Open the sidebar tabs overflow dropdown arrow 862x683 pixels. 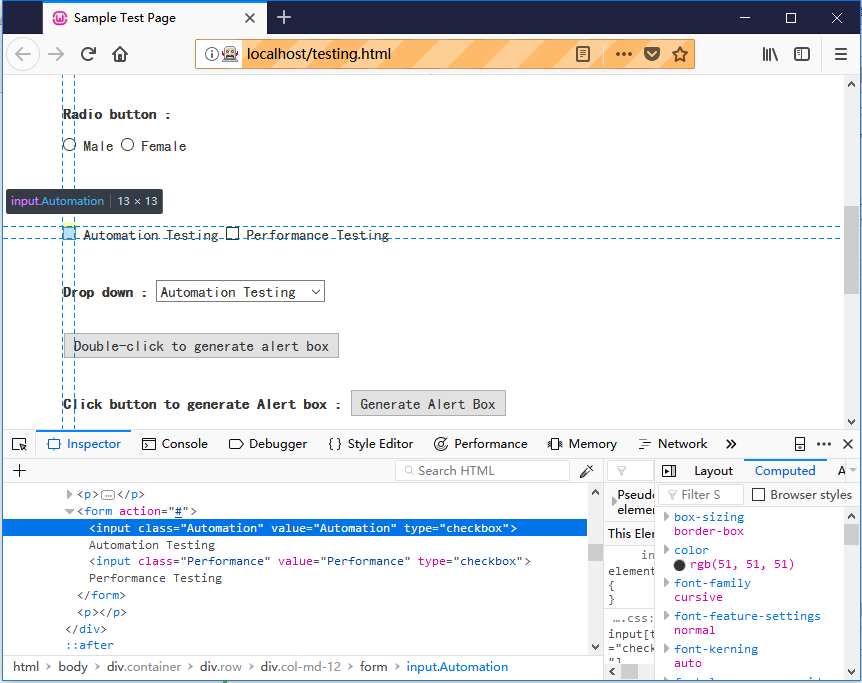pos(853,470)
